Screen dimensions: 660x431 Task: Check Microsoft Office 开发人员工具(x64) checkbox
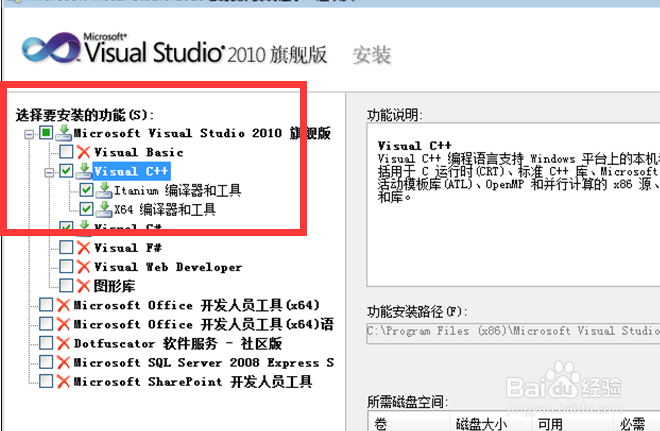46,304
